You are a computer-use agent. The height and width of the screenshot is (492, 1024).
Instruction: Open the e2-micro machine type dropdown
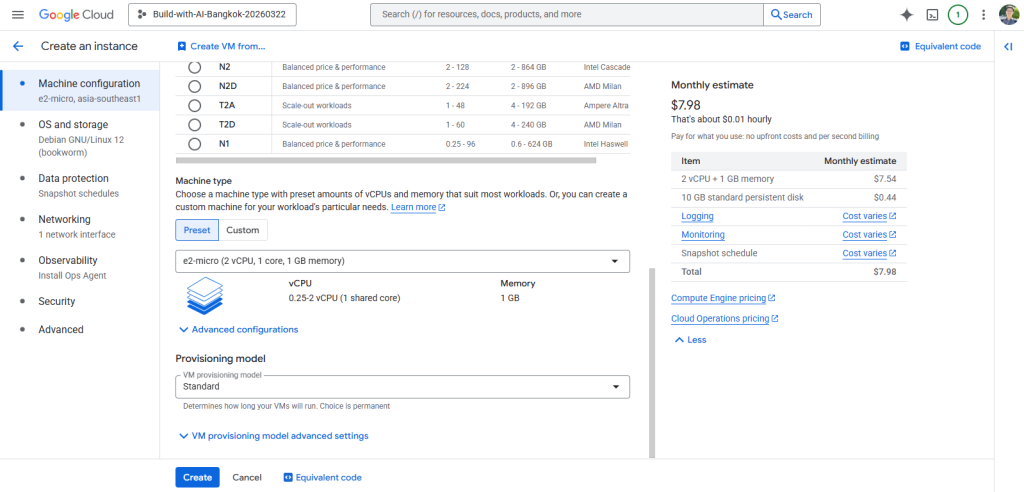(x=402, y=261)
